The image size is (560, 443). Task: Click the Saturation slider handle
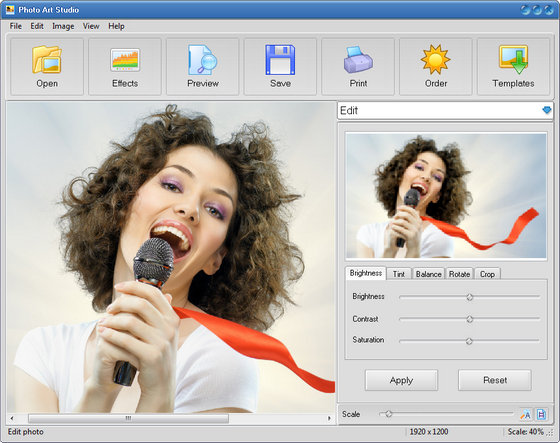469,341
